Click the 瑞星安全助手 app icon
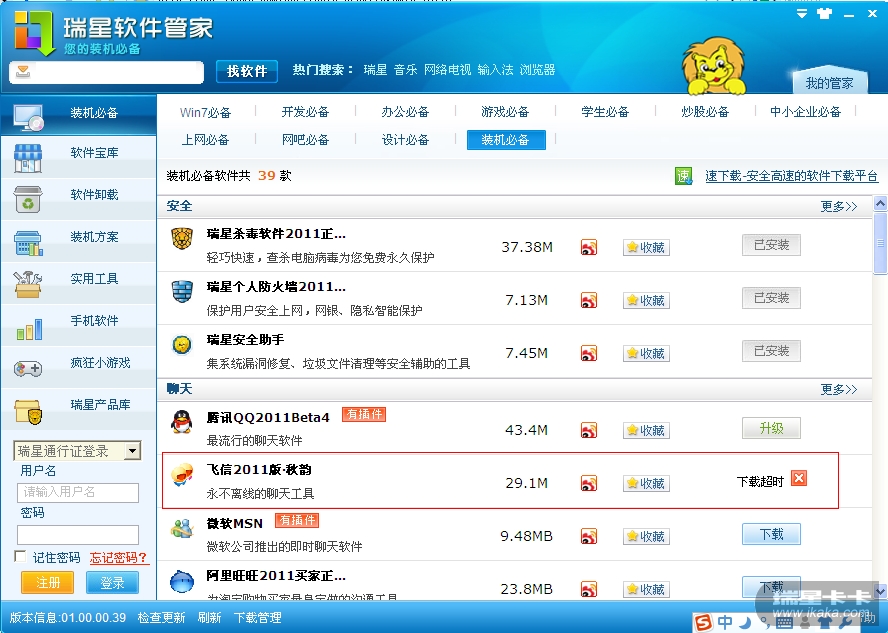Screen dimensions: 888x633 (x=182, y=344)
